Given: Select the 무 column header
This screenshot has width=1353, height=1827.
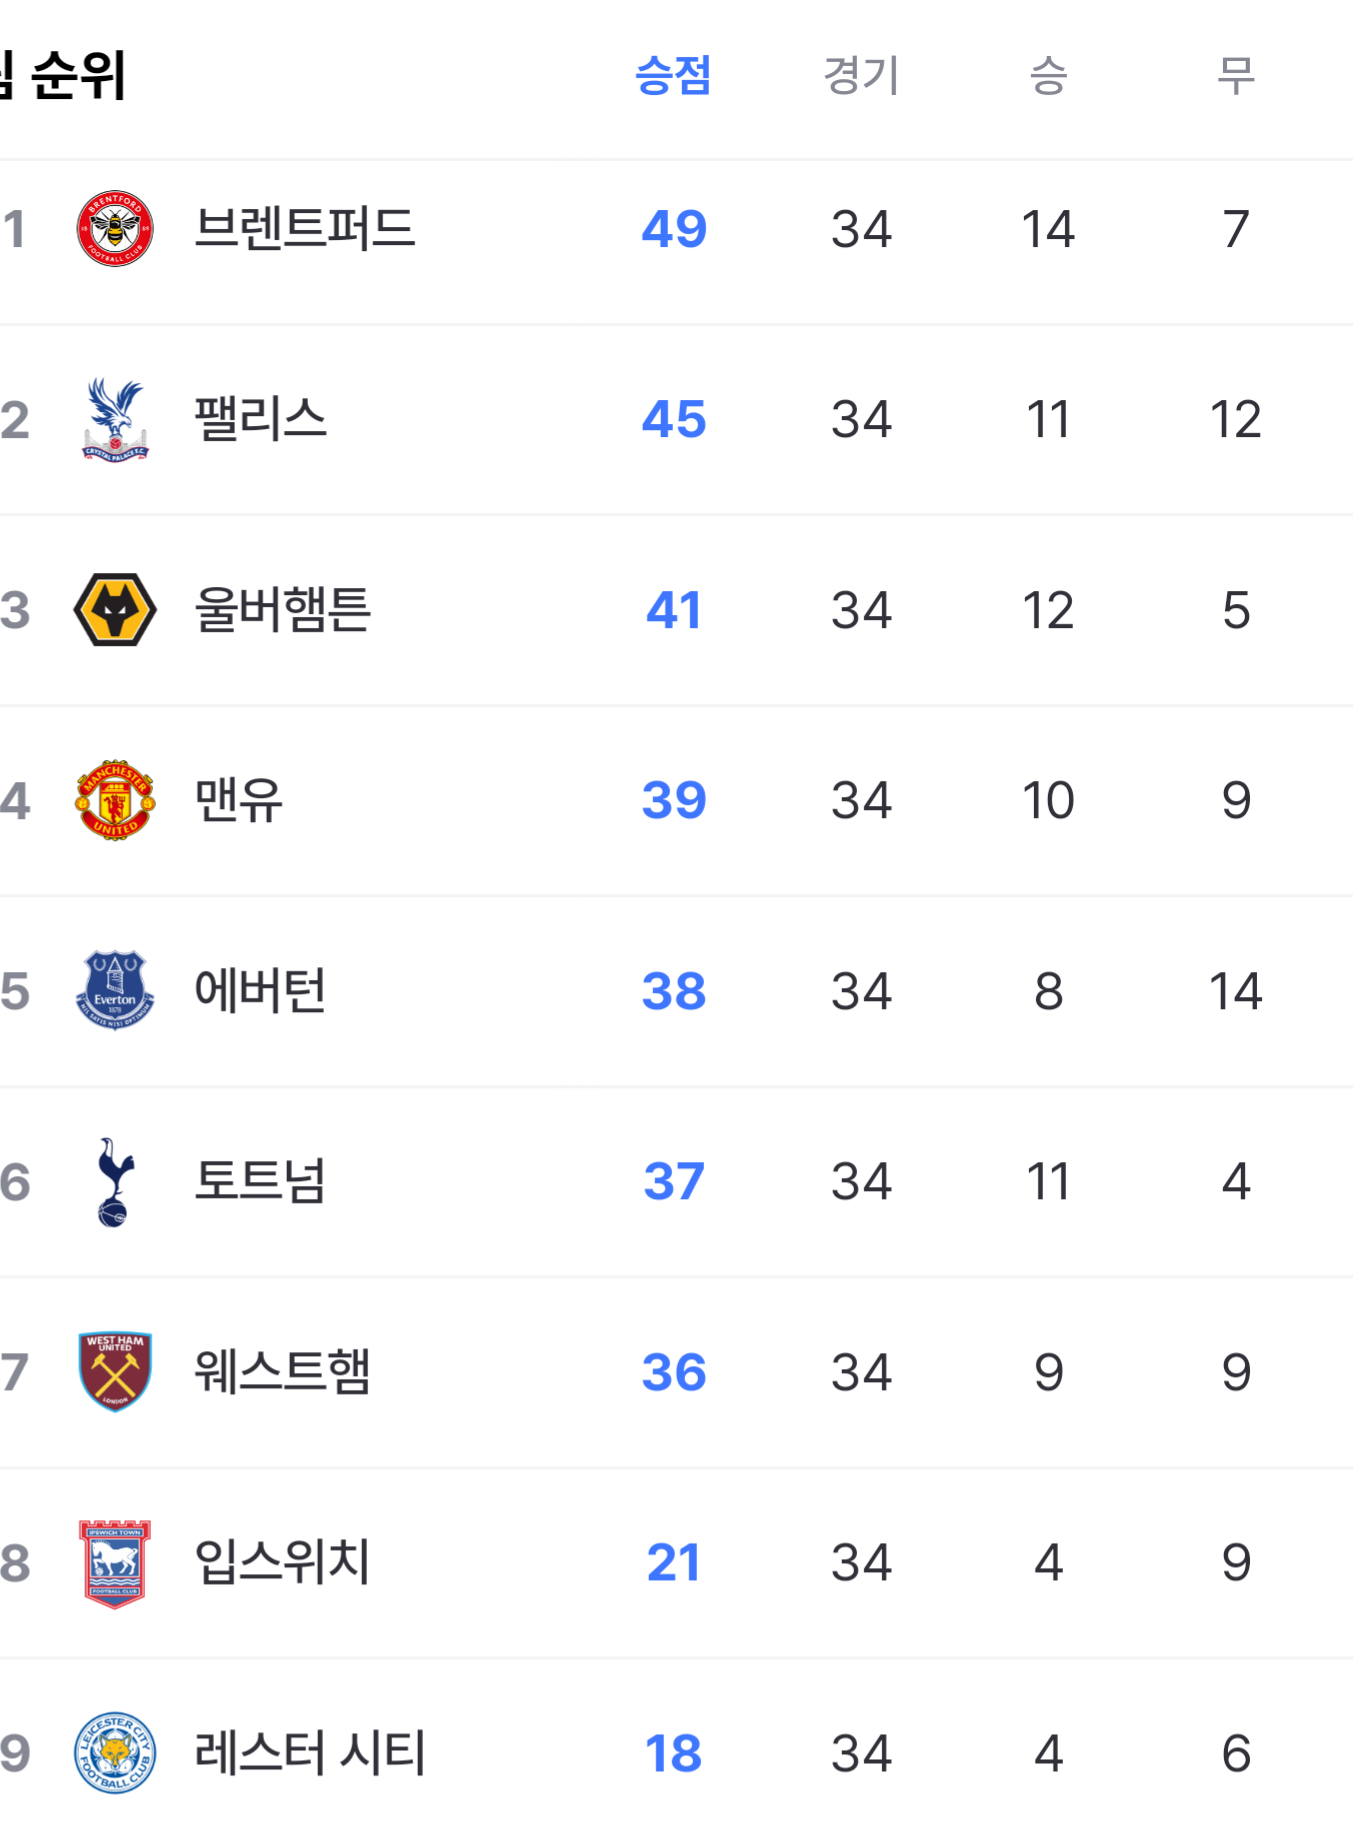Looking at the screenshot, I should (x=1235, y=76).
